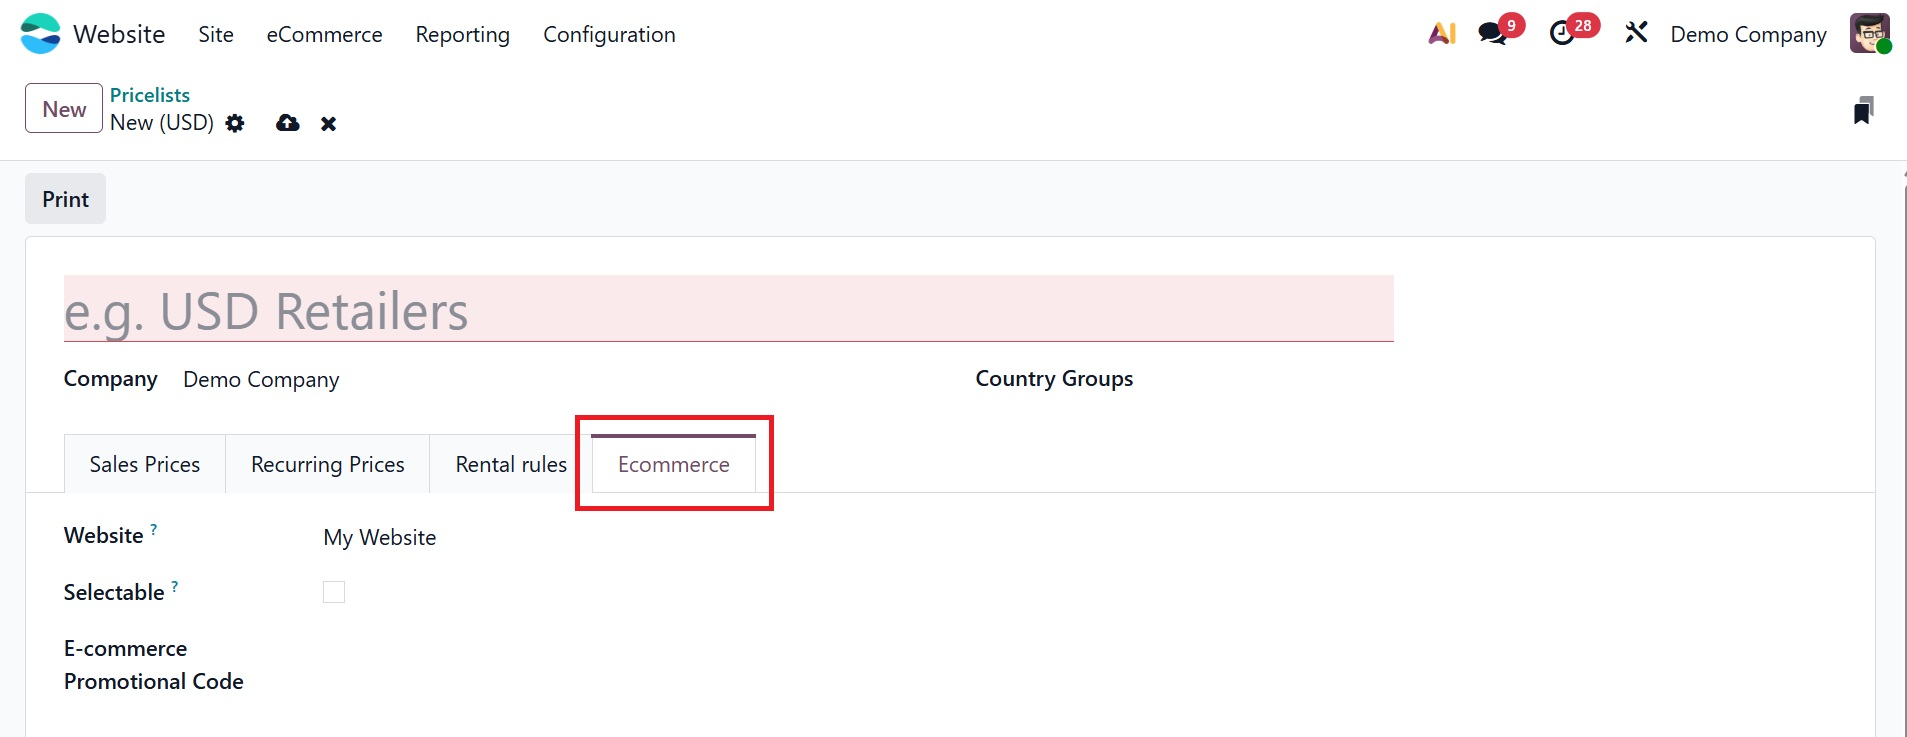Click the user avatar picture

pyautogui.click(x=1869, y=34)
